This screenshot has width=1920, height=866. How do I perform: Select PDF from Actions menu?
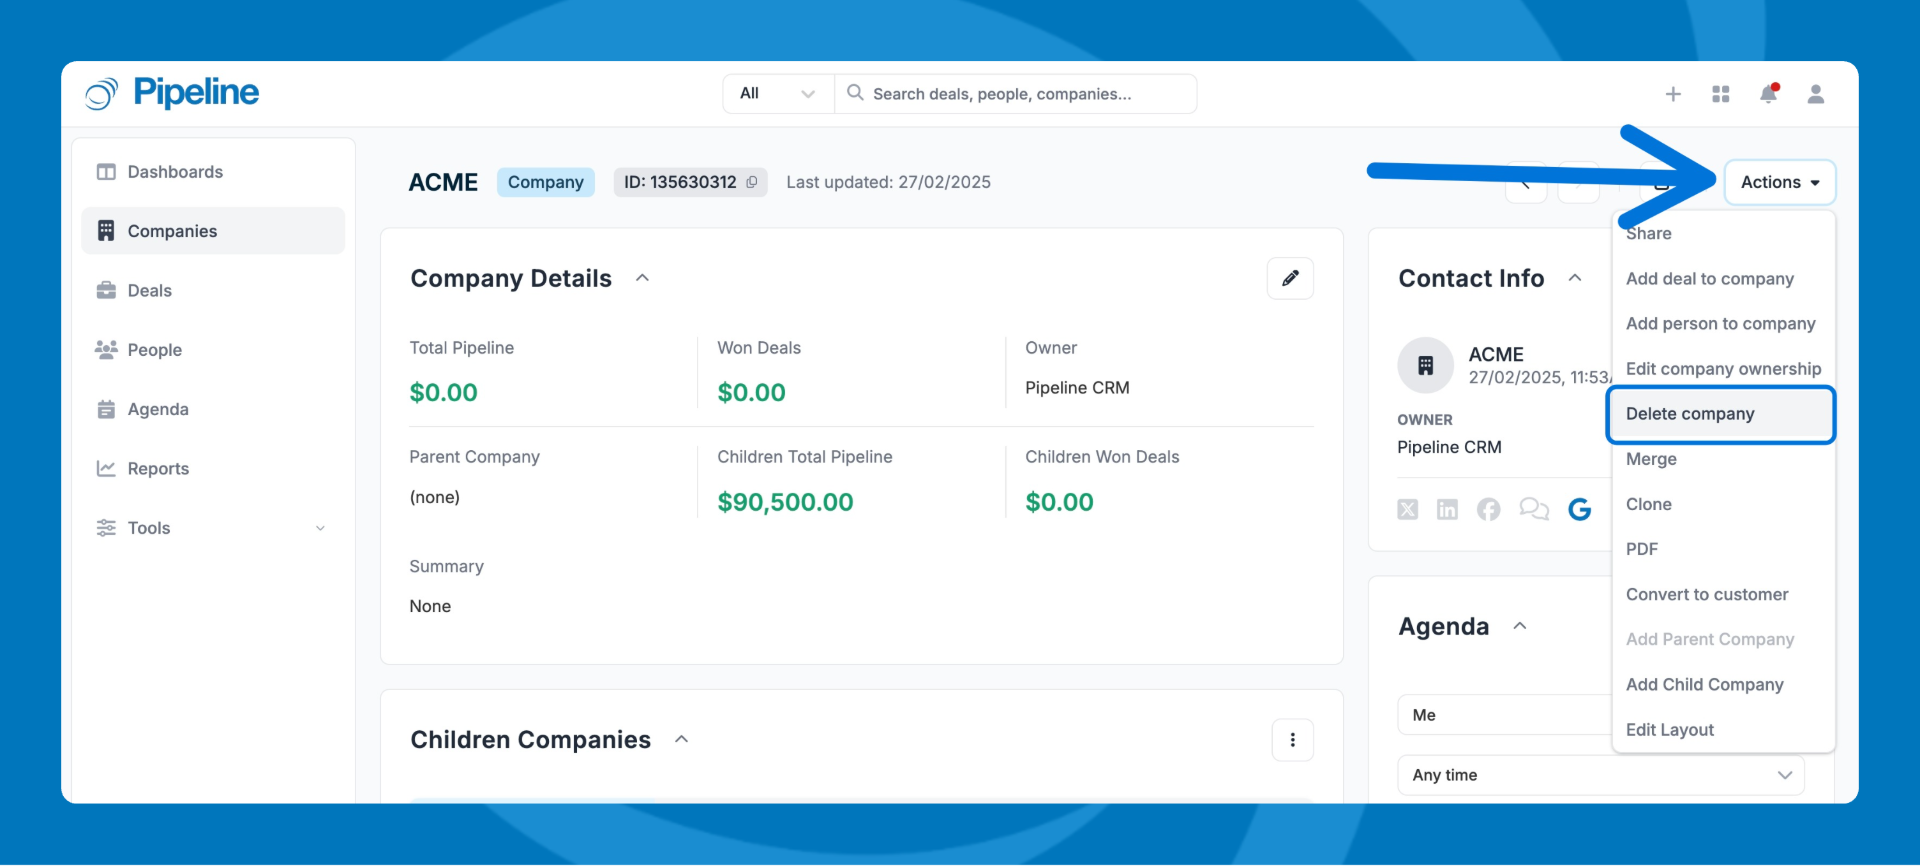pyautogui.click(x=1724, y=549)
